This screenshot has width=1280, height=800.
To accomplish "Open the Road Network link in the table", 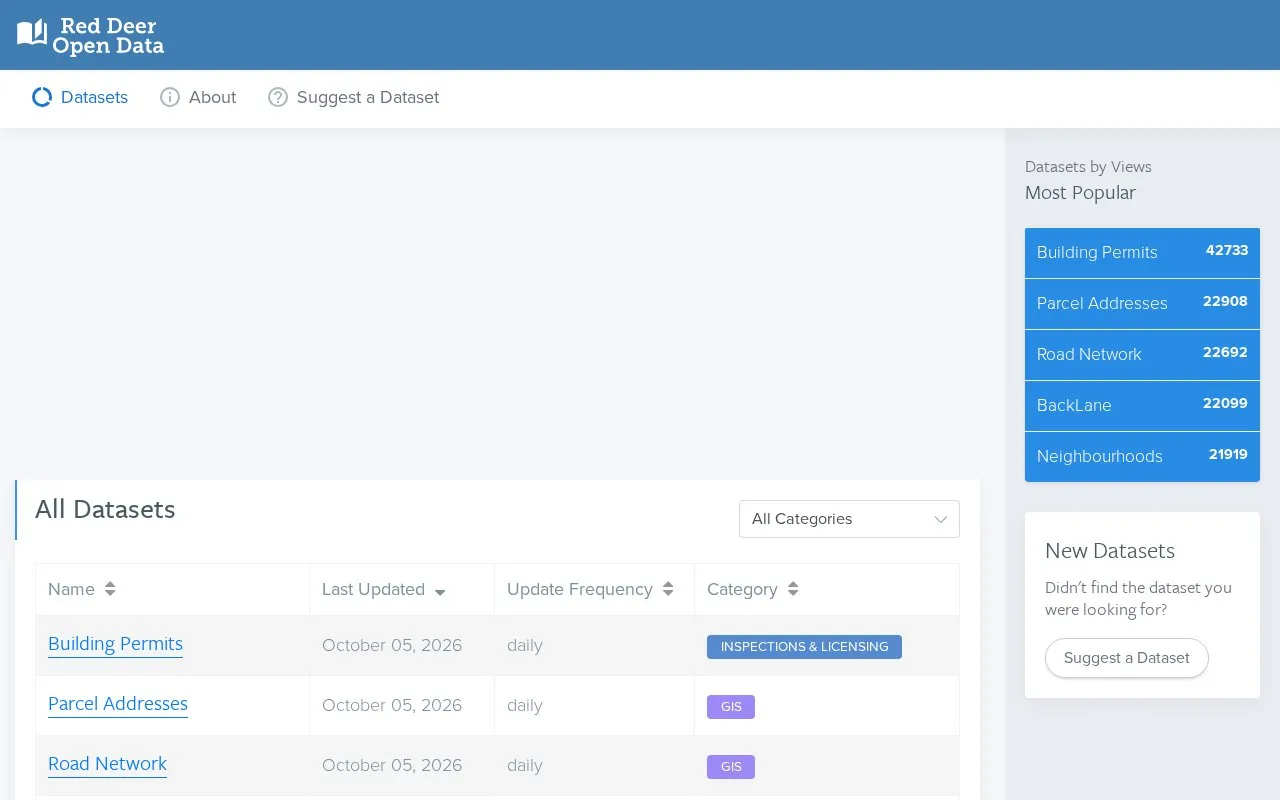I will pyautogui.click(x=108, y=764).
